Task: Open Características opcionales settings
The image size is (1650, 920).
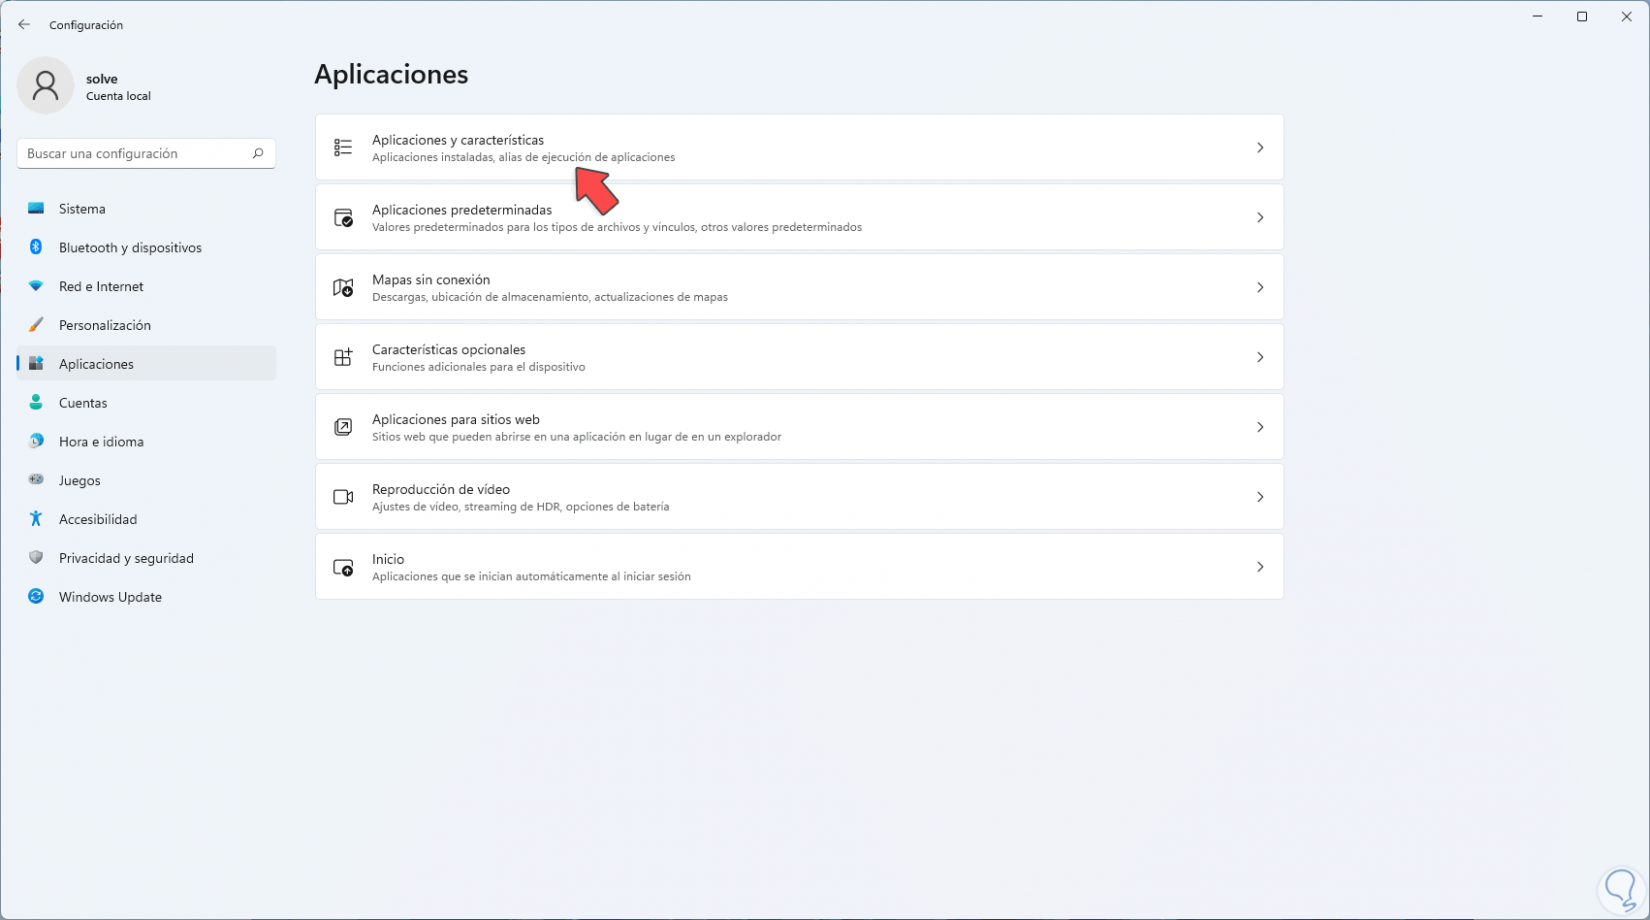Action: click(798, 357)
